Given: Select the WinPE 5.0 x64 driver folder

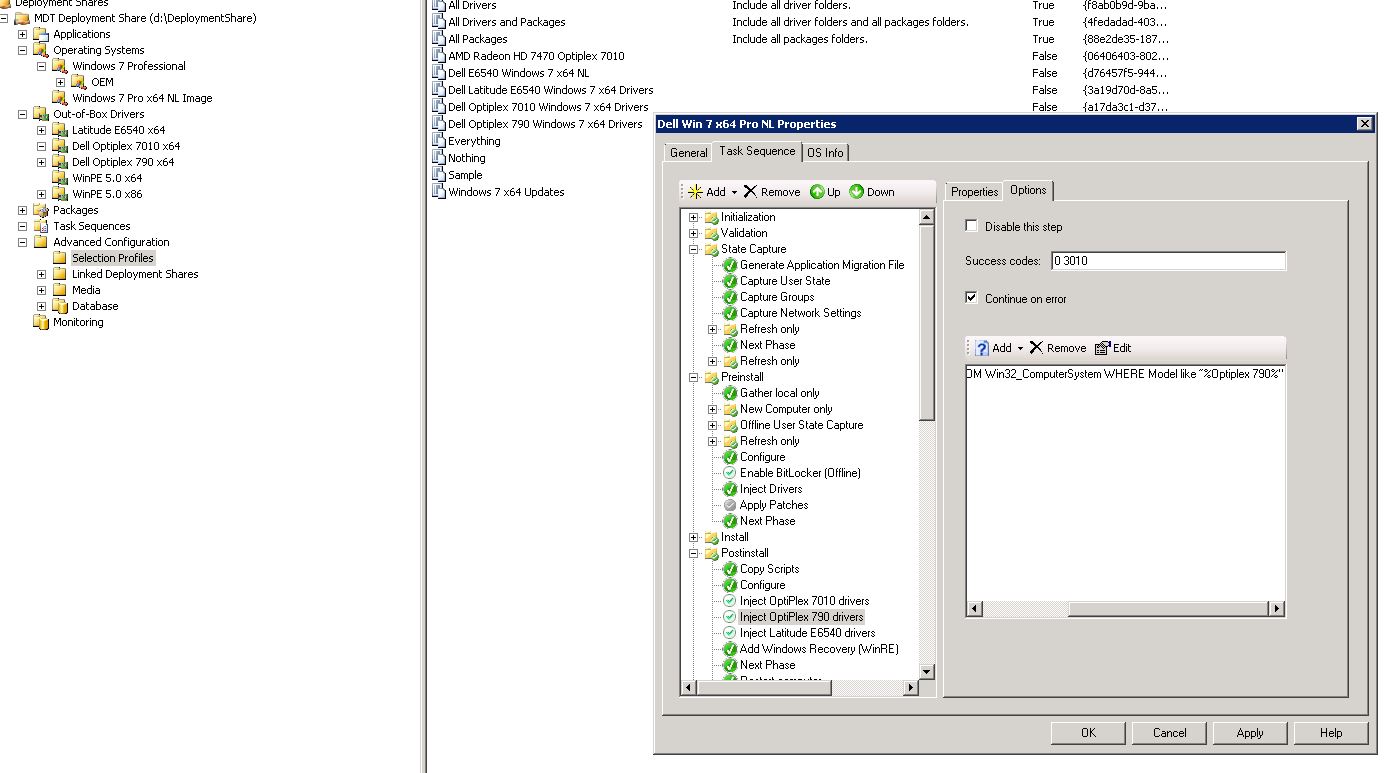Looking at the screenshot, I should (x=107, y=178).
